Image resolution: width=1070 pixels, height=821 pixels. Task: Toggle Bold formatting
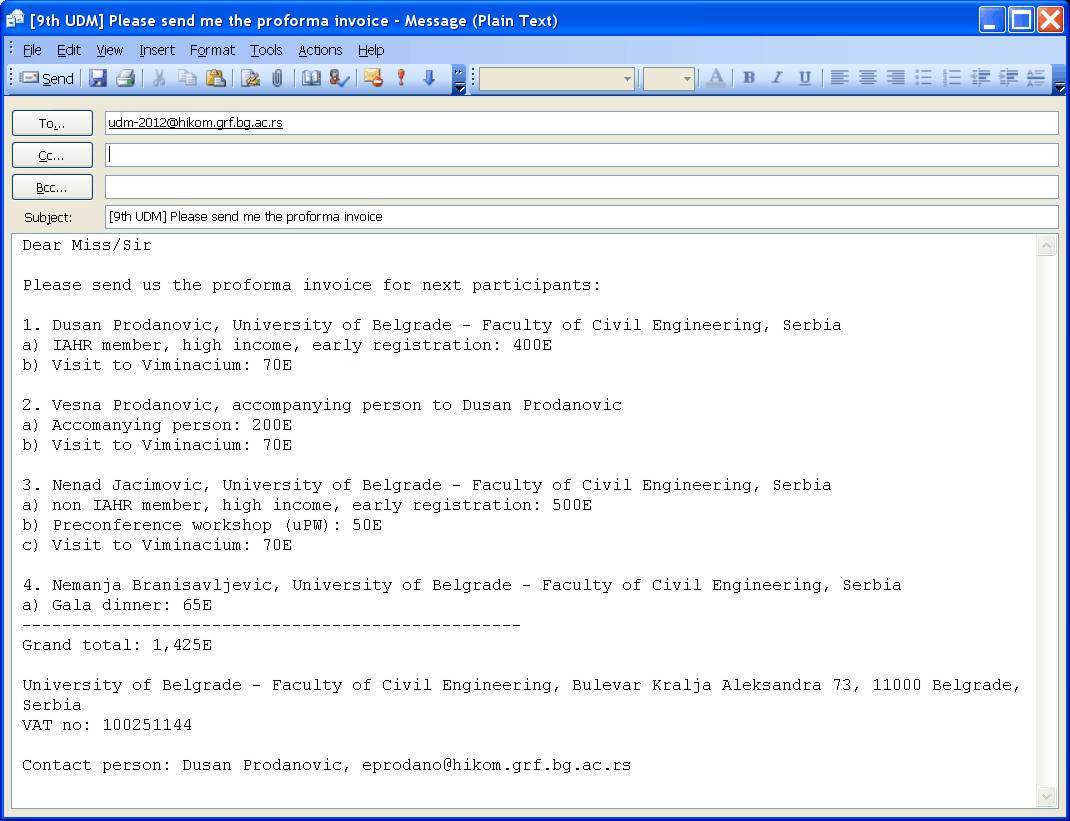click(x=748, y=78)
